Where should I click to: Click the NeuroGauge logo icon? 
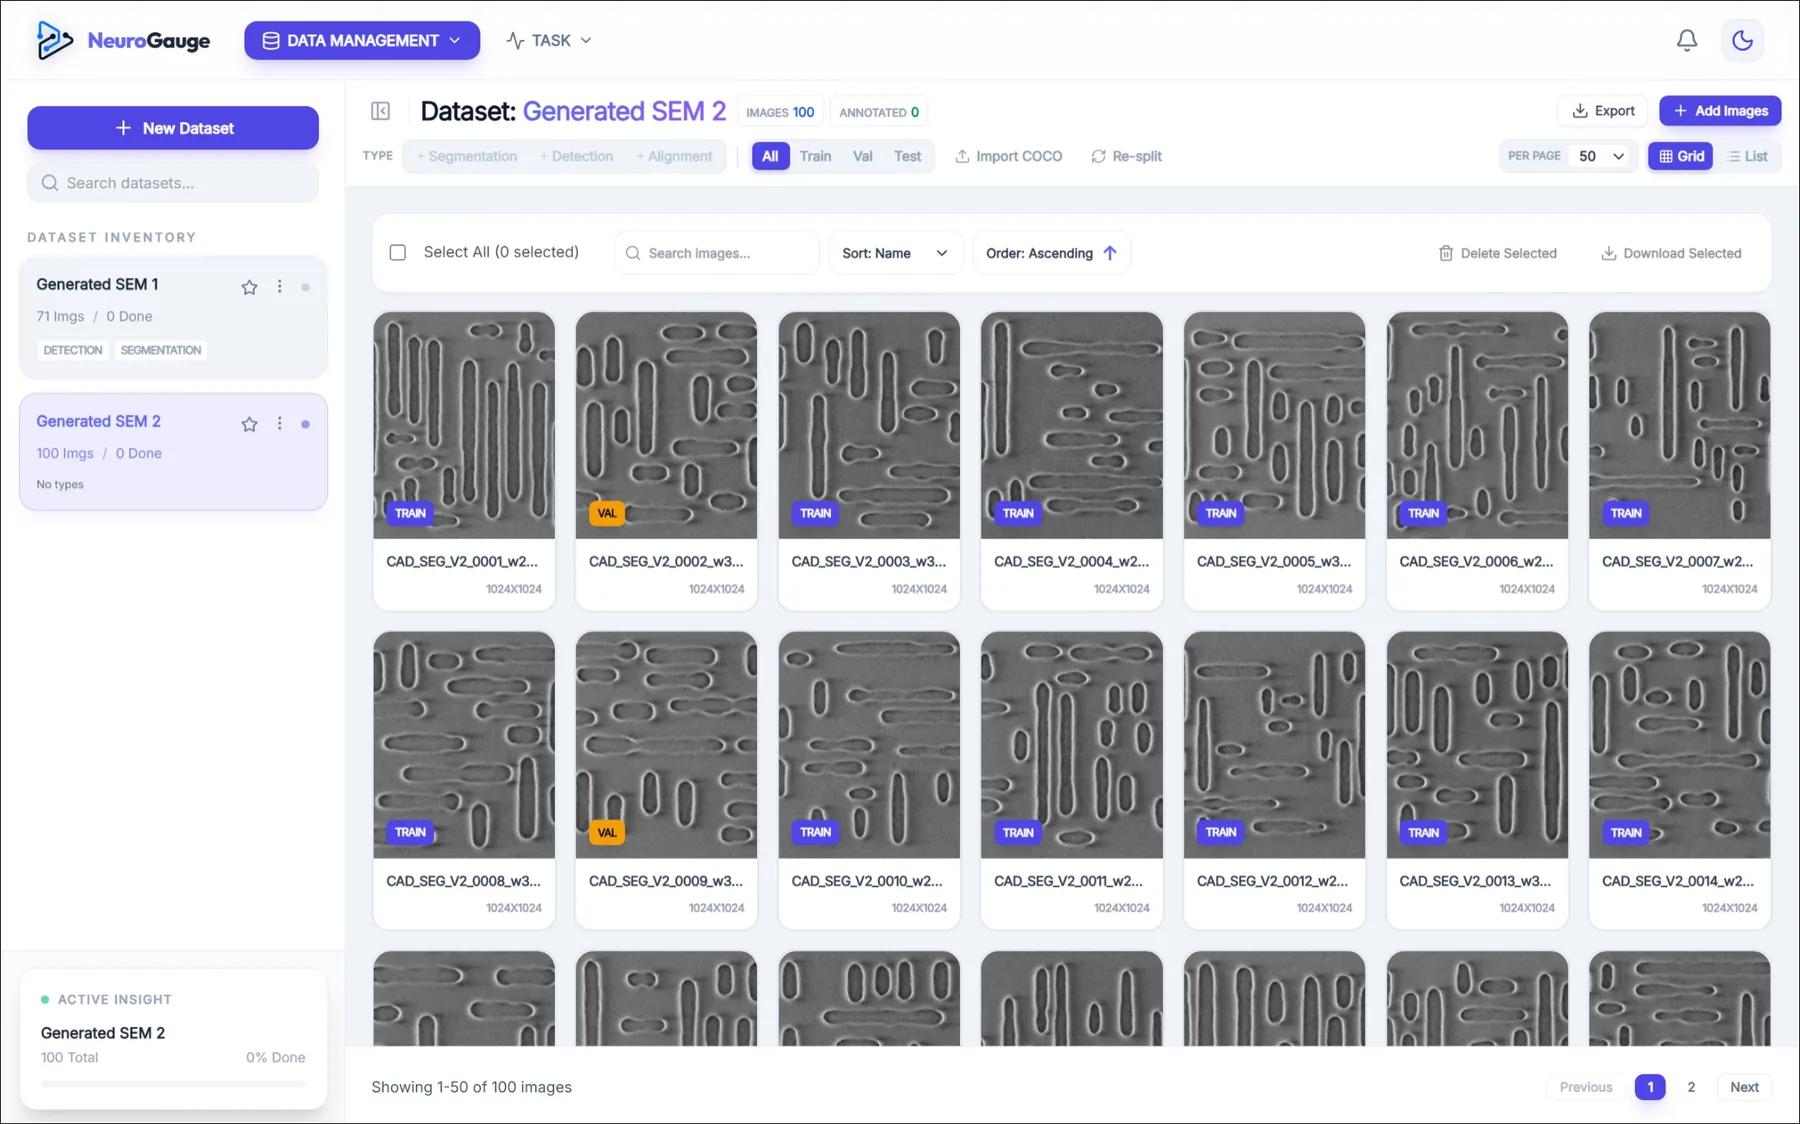point(54,41)
